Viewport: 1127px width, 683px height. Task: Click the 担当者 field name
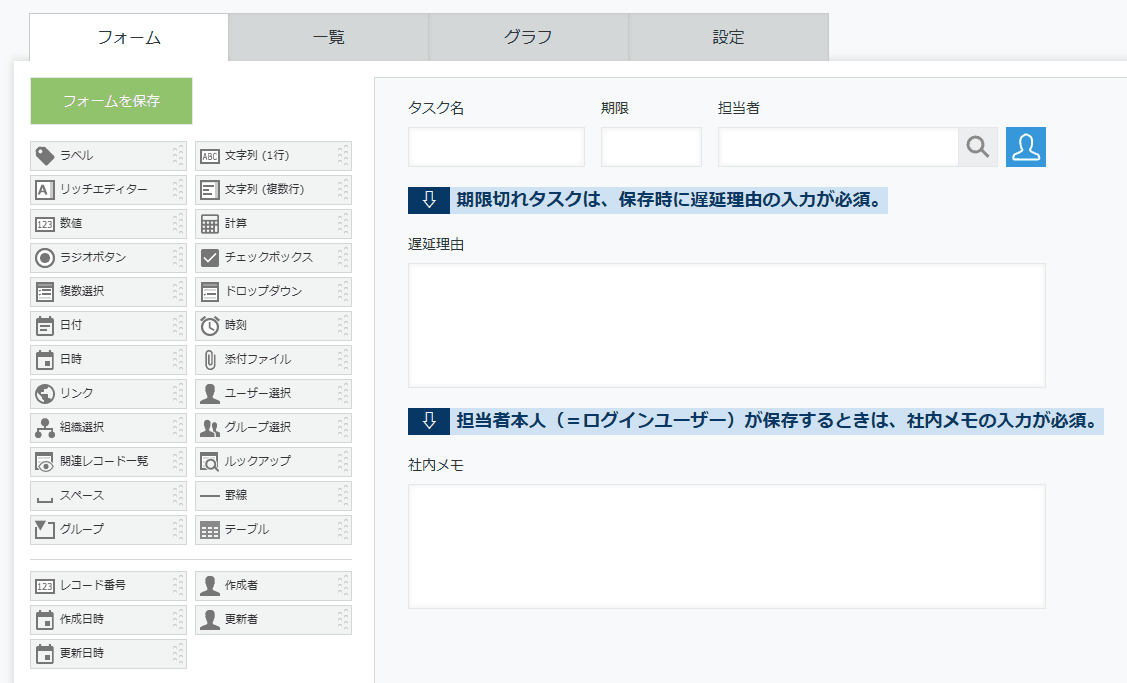[x=739, y=108]
